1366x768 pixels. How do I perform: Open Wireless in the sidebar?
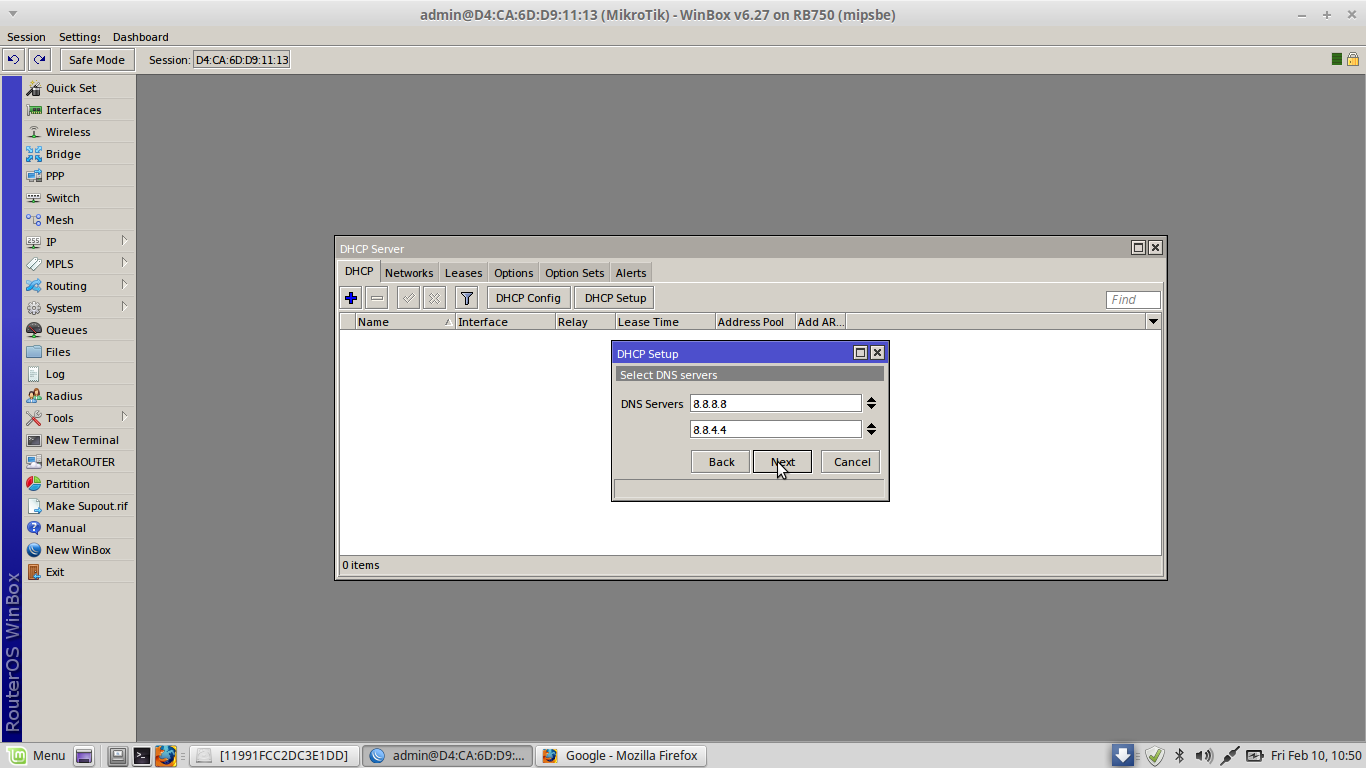(x=78, y=132)
